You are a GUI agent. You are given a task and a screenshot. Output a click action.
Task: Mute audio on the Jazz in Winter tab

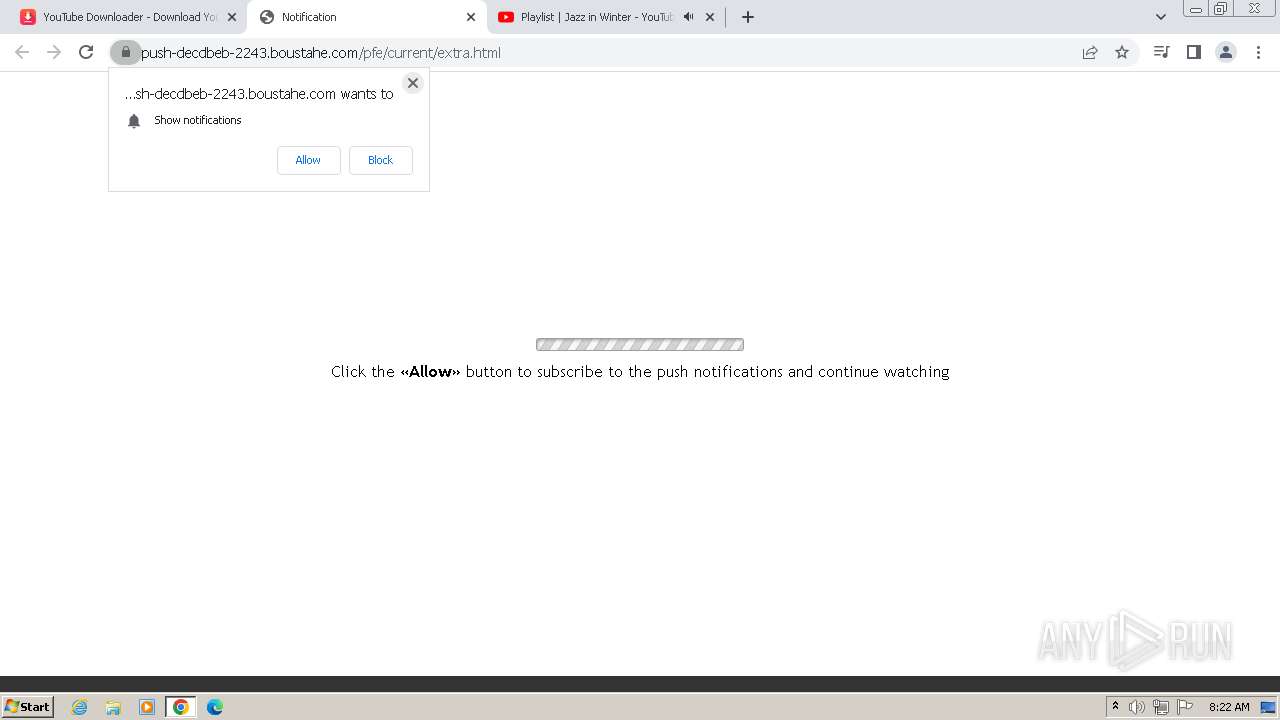pyautogui.click(x=688, y=17)
